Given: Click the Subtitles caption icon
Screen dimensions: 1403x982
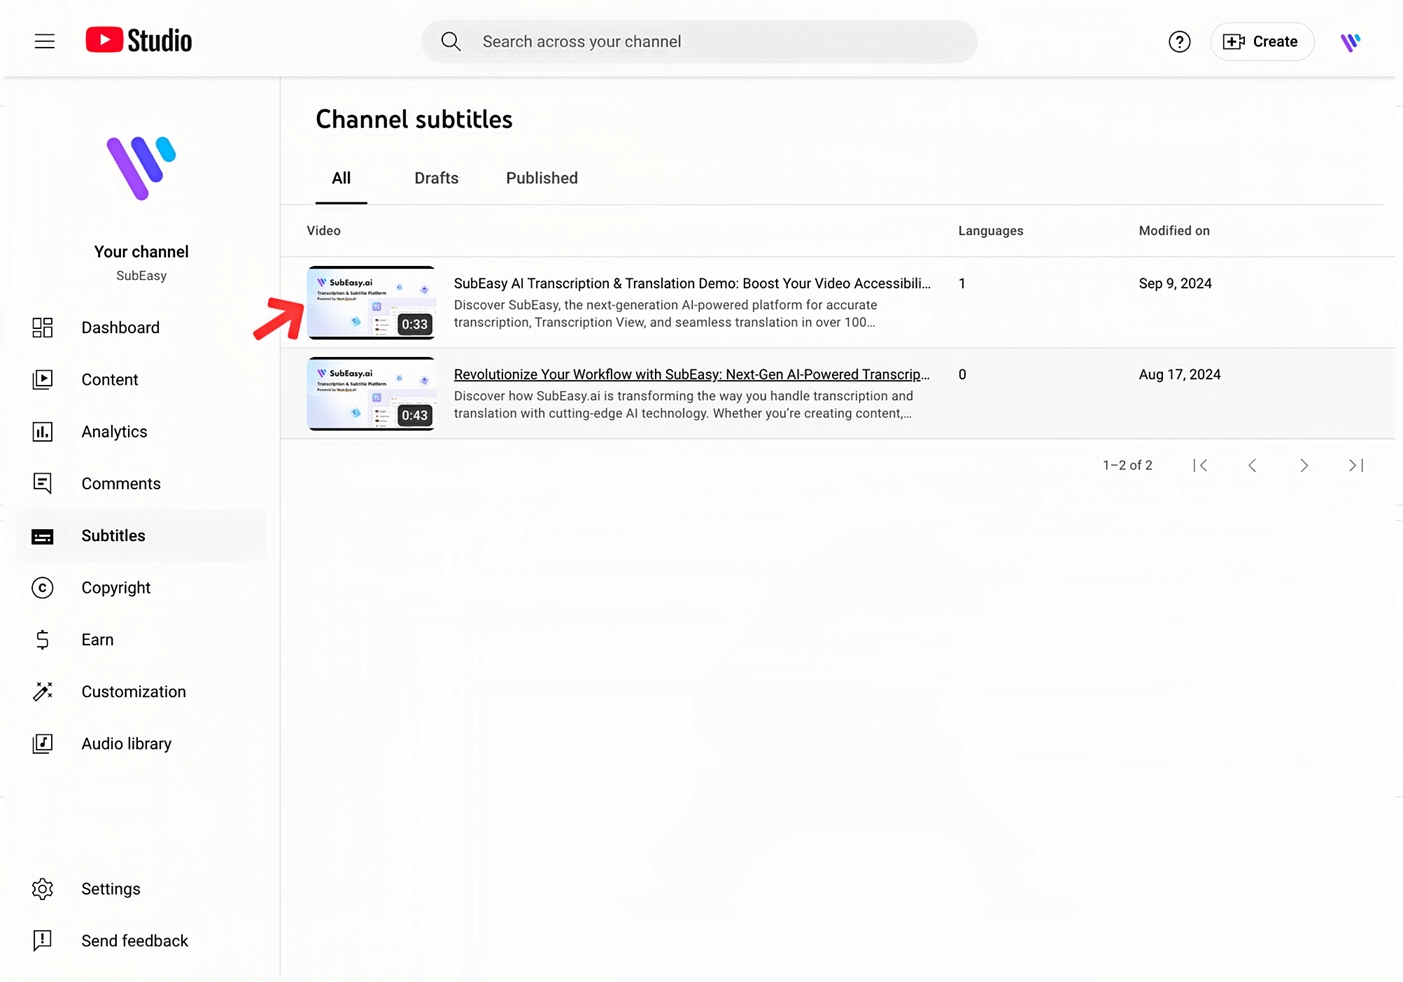Looking at the screenshot, I should (x=42, y=536).
